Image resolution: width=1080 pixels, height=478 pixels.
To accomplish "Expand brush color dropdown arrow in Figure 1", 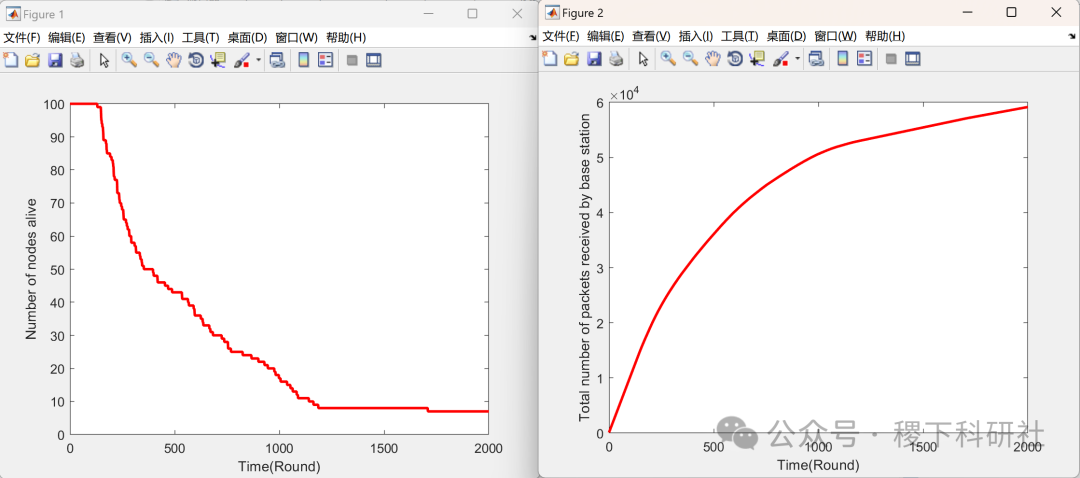I will pos(259,60).
